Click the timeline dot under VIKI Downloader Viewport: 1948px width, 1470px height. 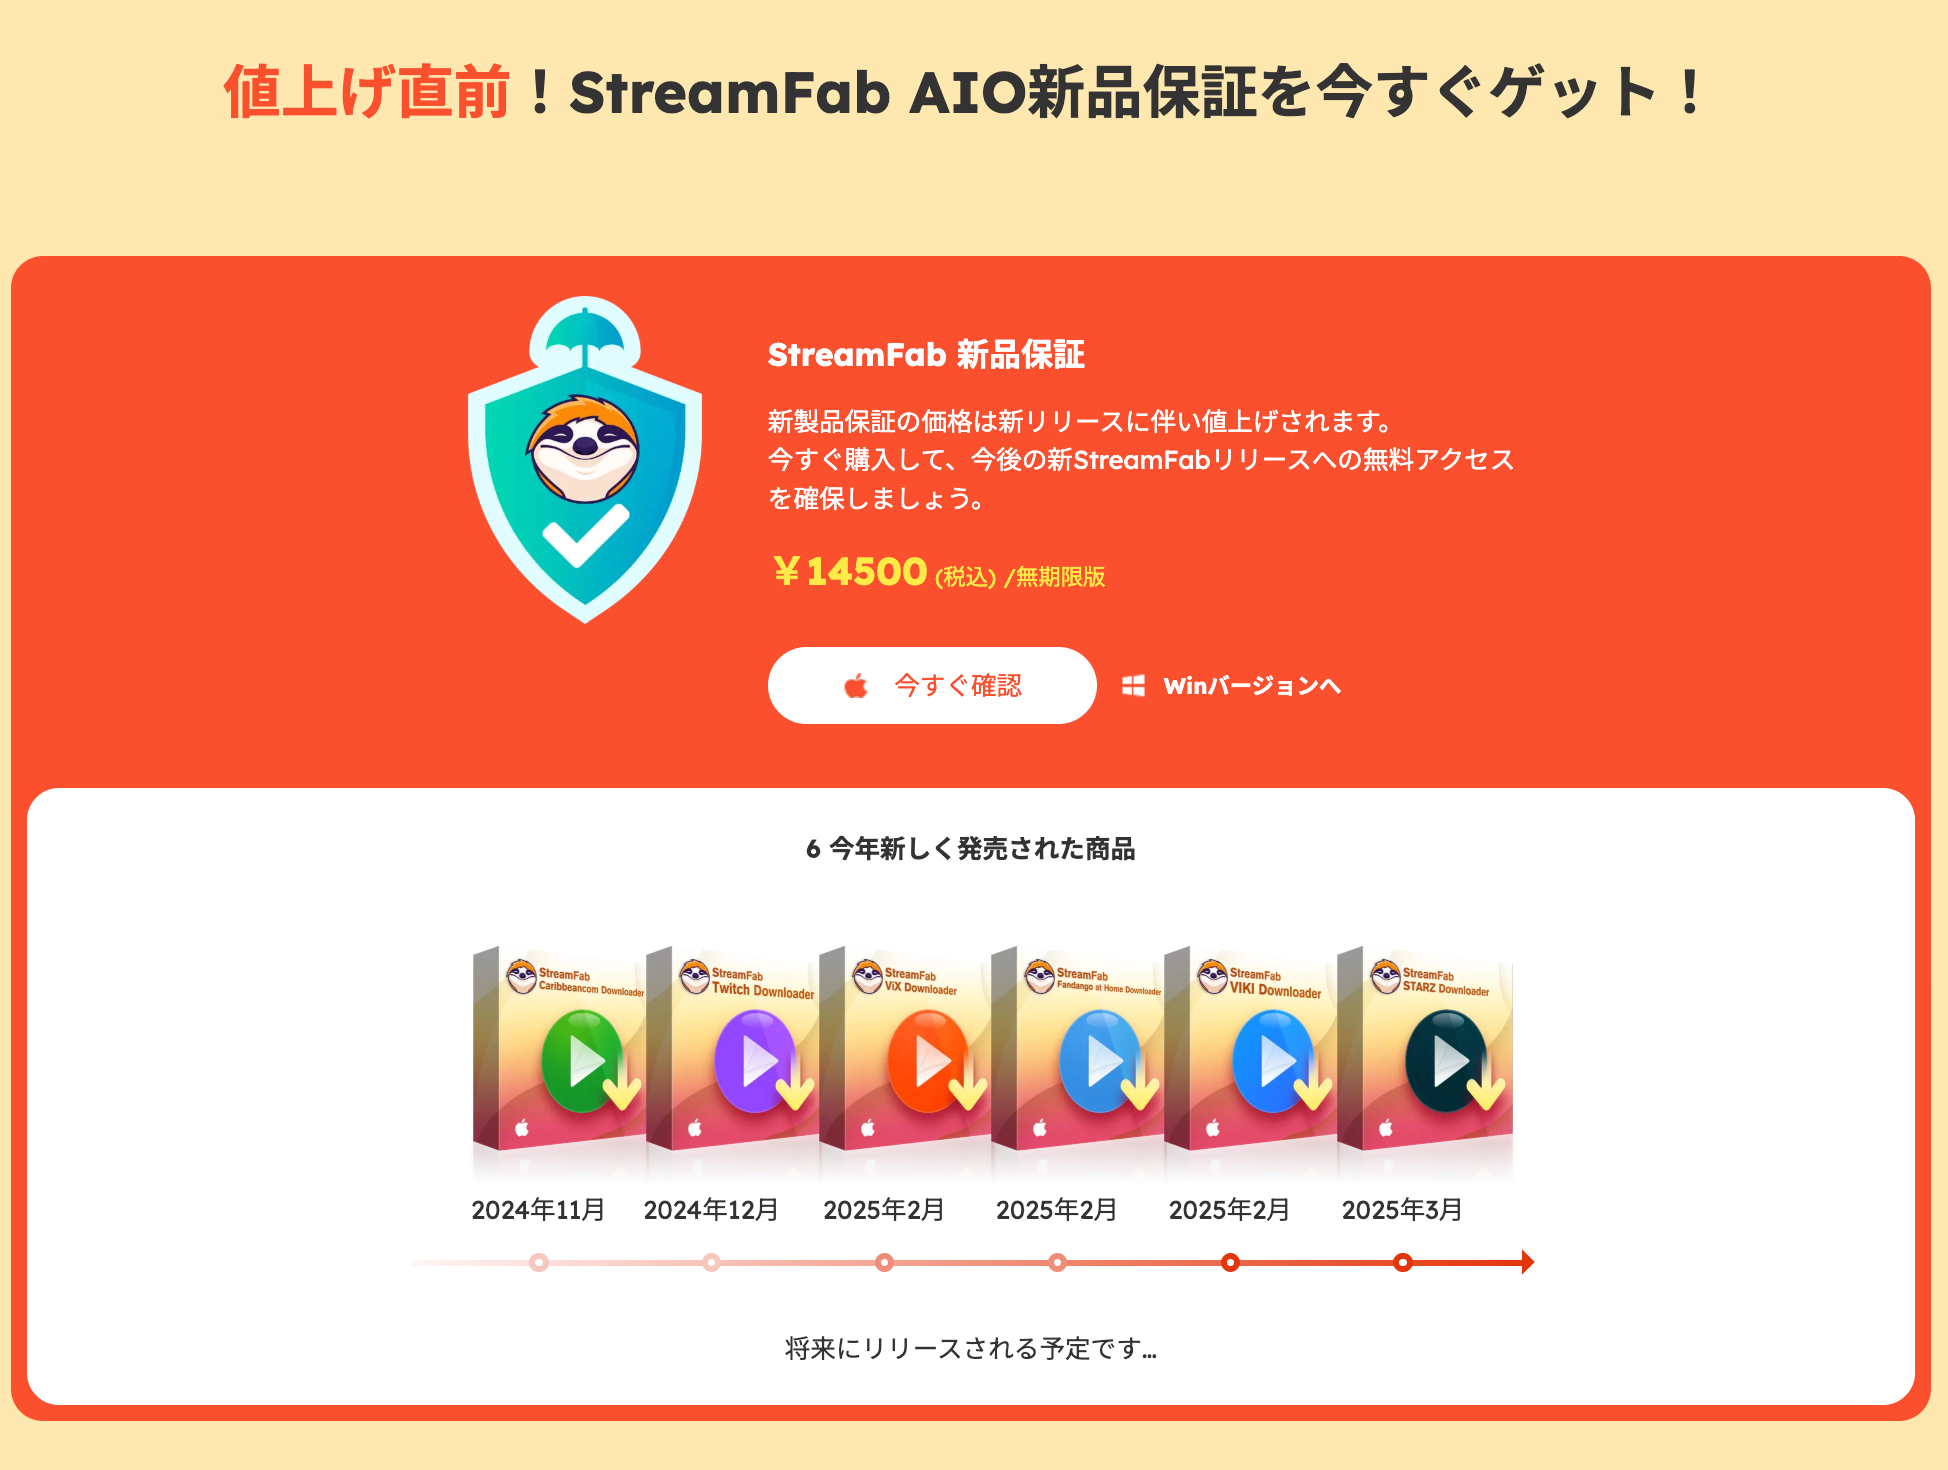click(x=1230, y=1262)
